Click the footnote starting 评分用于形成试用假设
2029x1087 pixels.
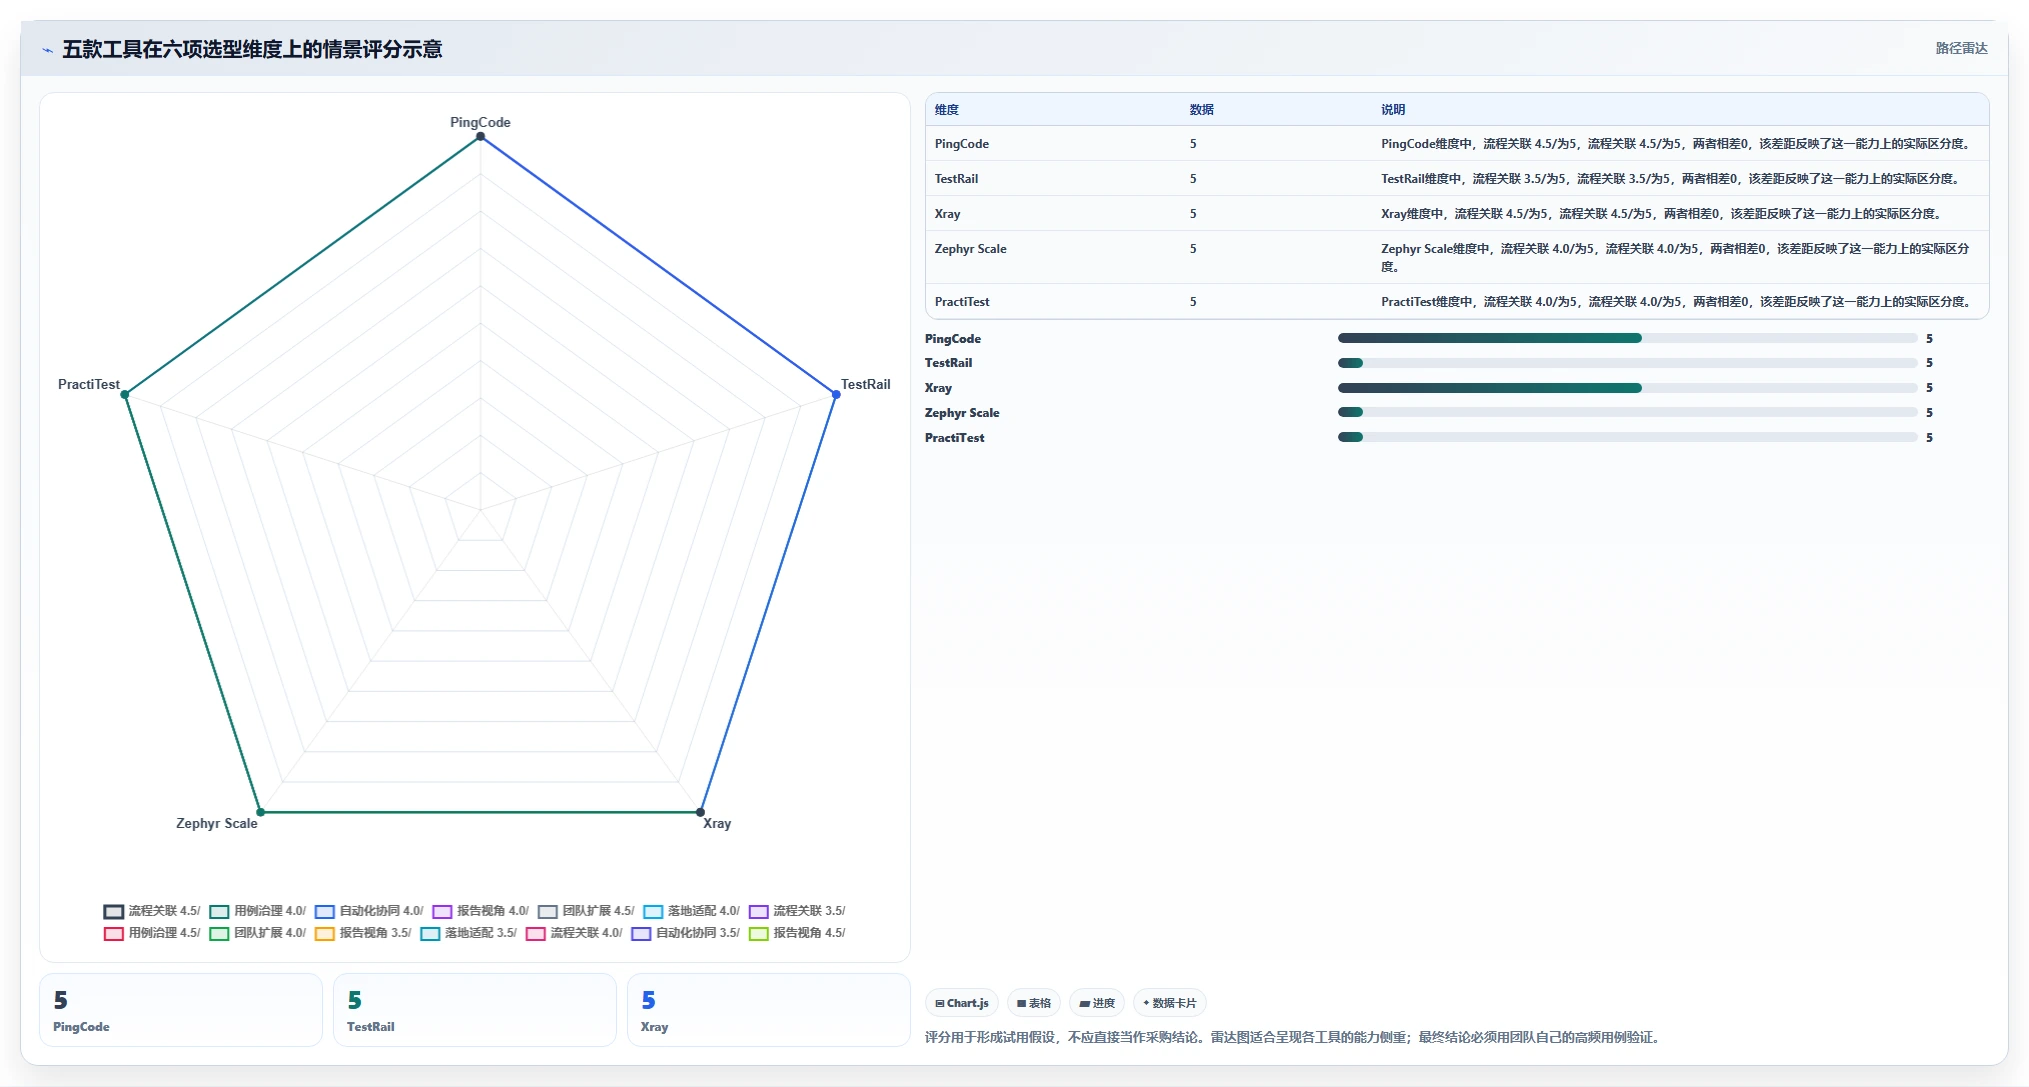point(1294,1037)
